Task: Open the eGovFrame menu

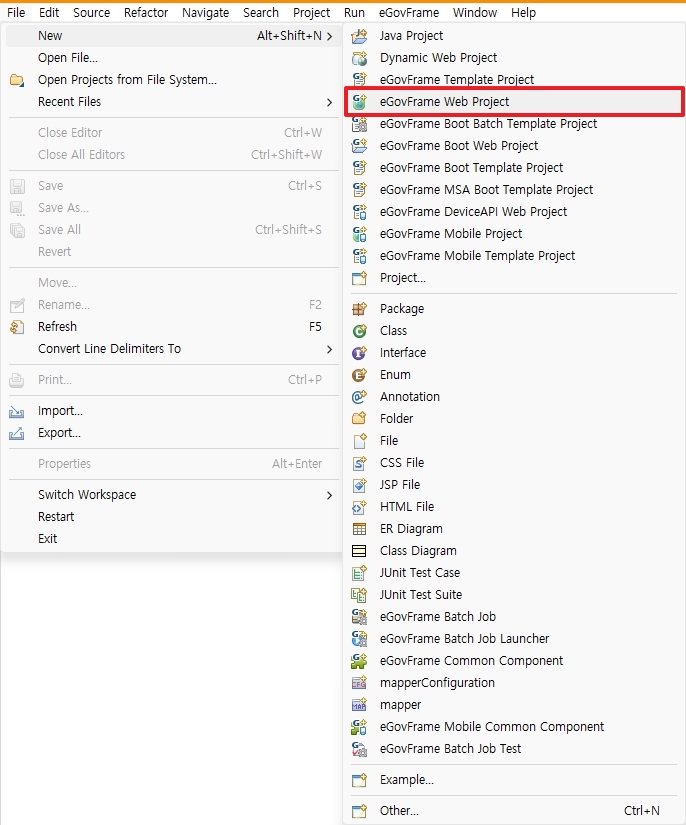Action: (x=409, y=13)
